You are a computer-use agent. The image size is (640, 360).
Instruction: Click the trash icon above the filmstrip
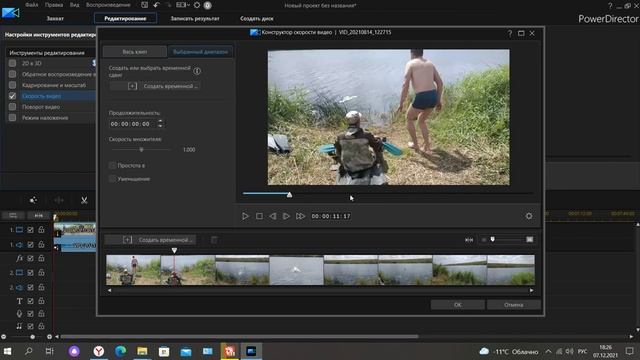(214, 240)
